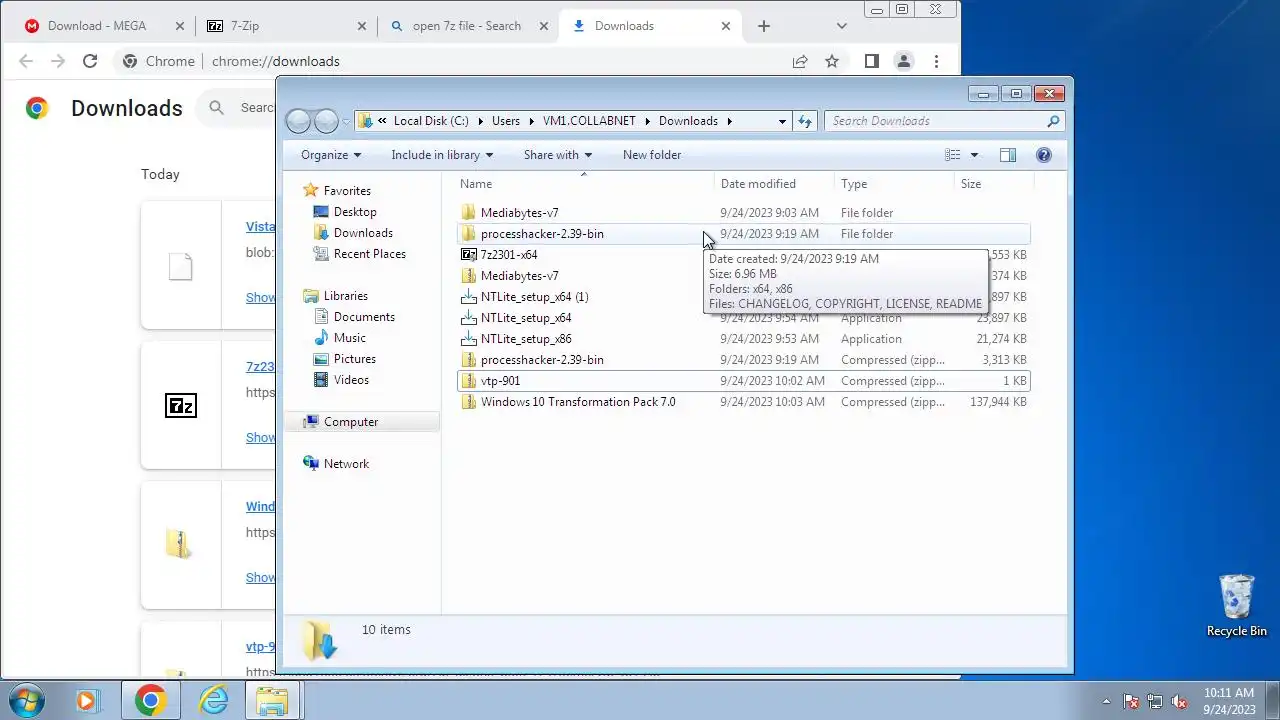Select Computer in the navigation pane
The height and width of the screenshot is (720, 1280).
(x=351, y=422)
